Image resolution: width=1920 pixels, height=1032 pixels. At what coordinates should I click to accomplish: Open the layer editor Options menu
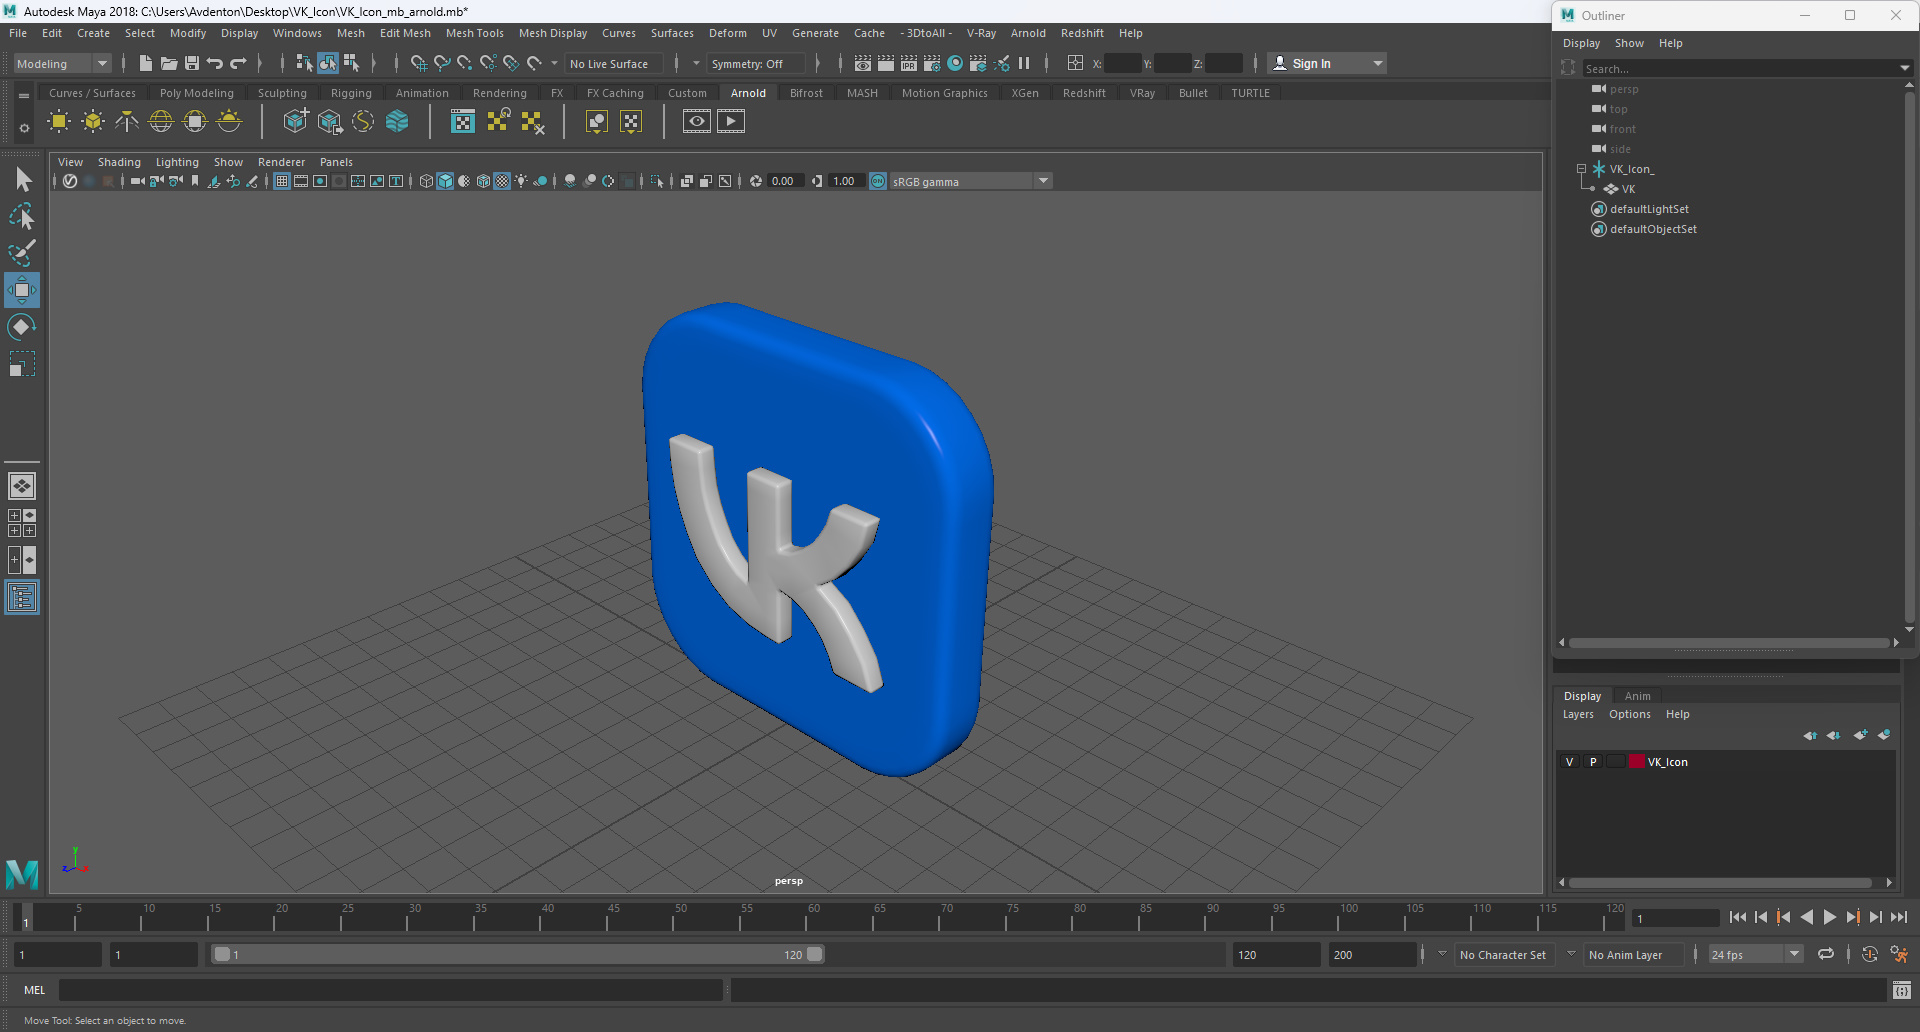coord(1630,714)
